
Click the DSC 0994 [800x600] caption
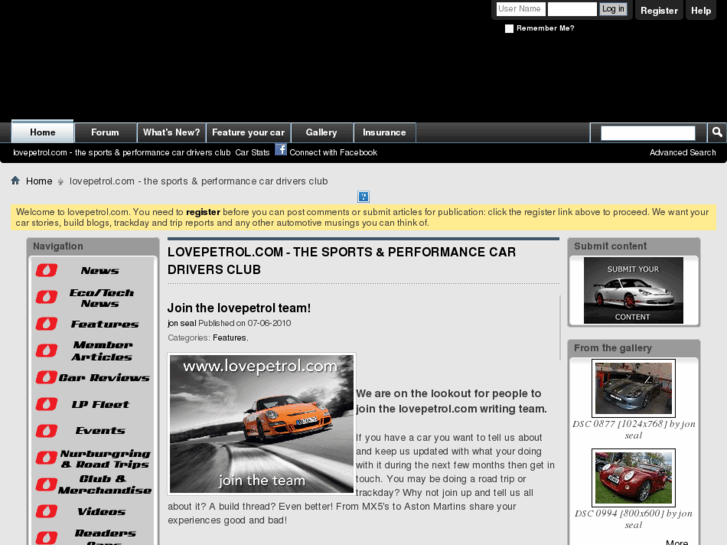(633, 519)
